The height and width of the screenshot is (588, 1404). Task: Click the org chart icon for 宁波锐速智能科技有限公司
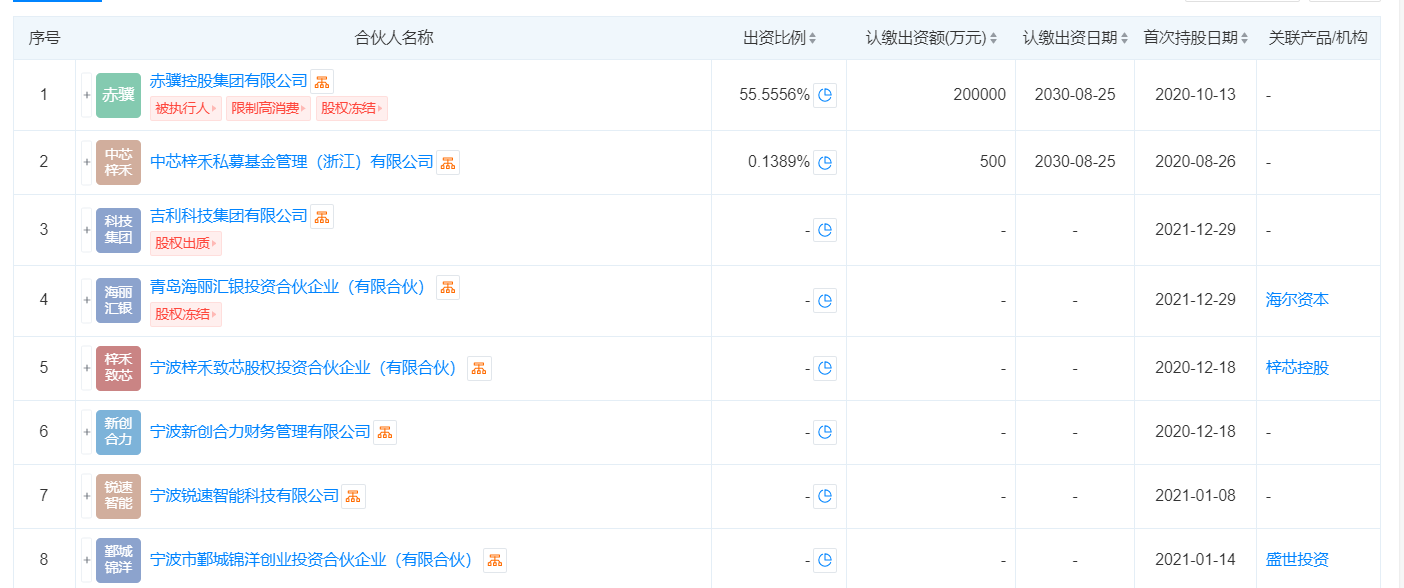click(353, 496)
